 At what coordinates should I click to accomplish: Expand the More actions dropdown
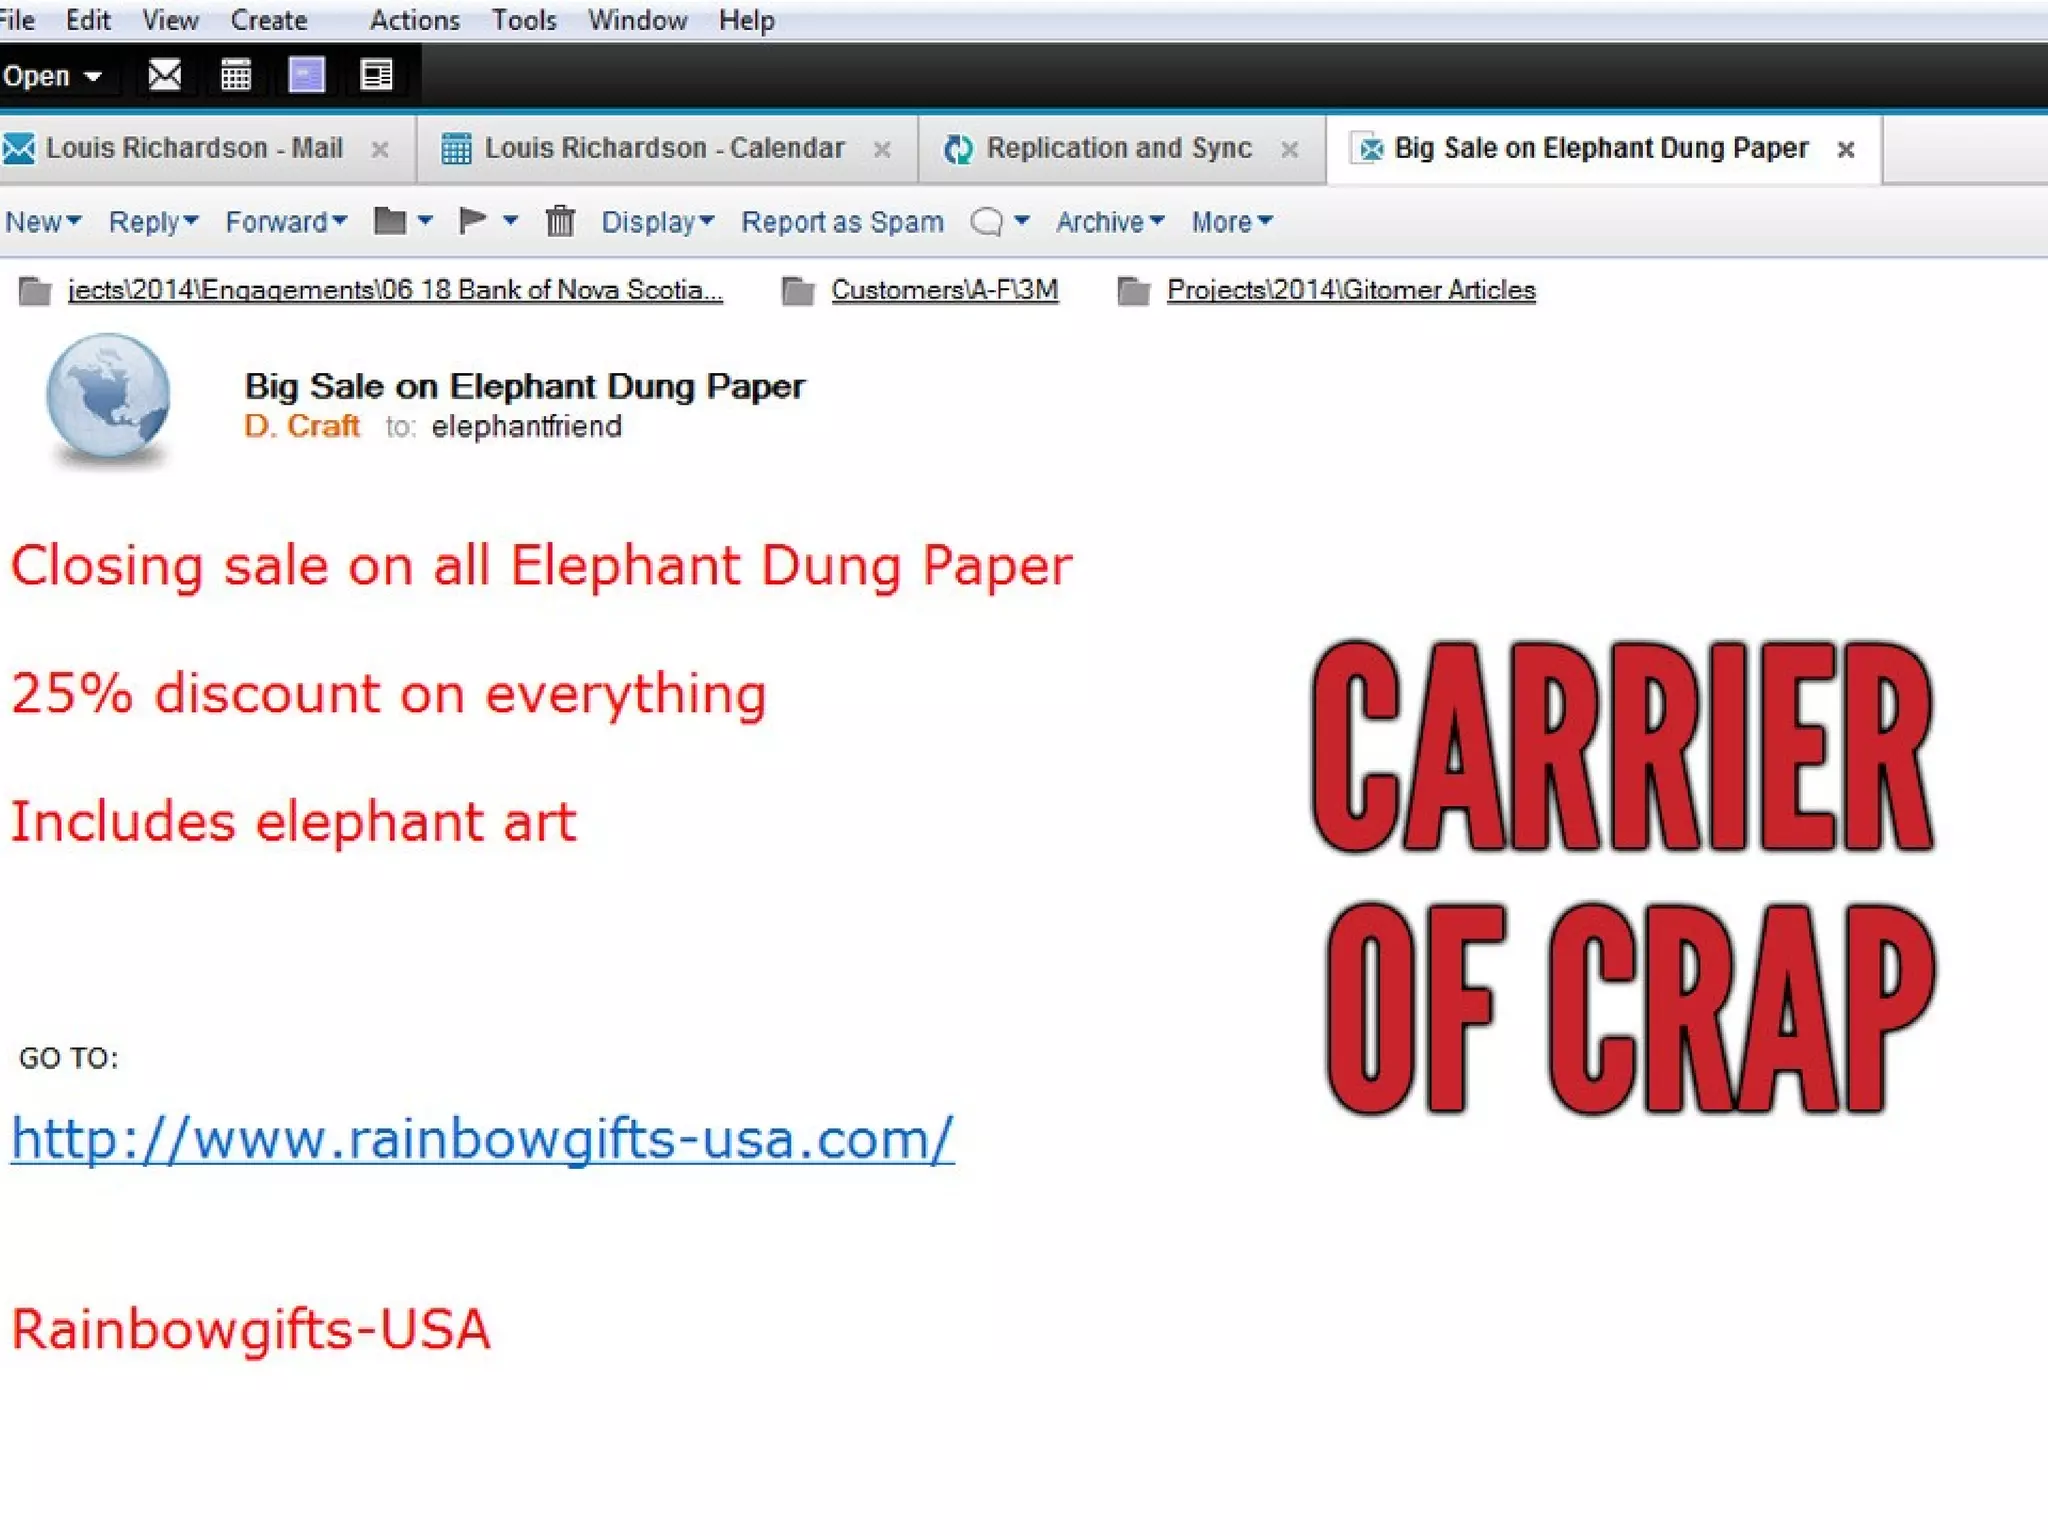1231,221
